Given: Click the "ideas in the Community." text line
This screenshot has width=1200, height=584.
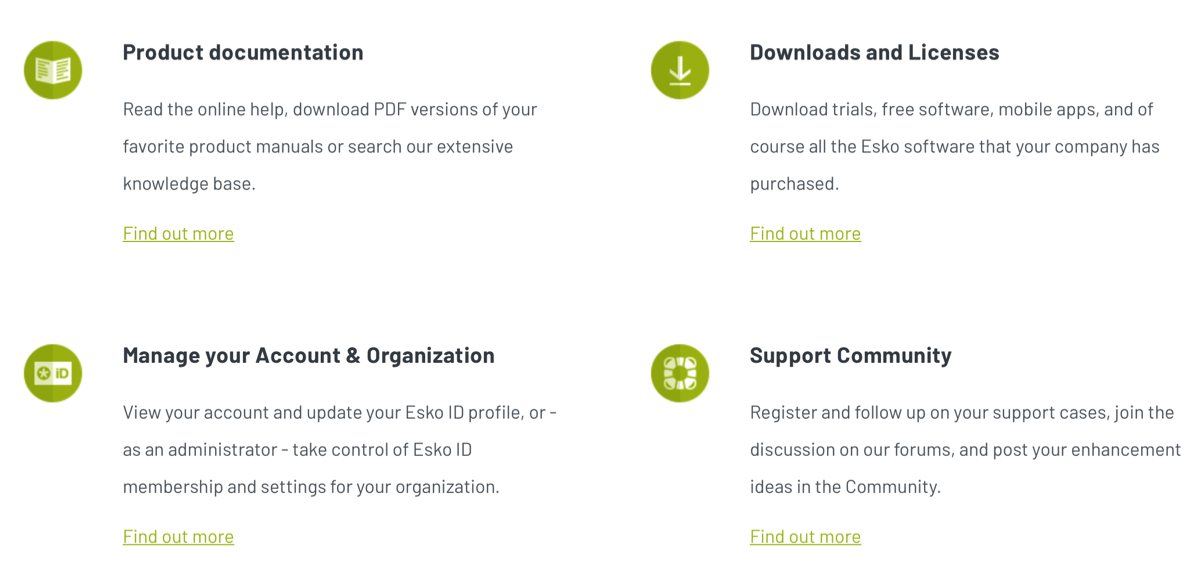Looking at the screenshot, I should pos(845,487).
